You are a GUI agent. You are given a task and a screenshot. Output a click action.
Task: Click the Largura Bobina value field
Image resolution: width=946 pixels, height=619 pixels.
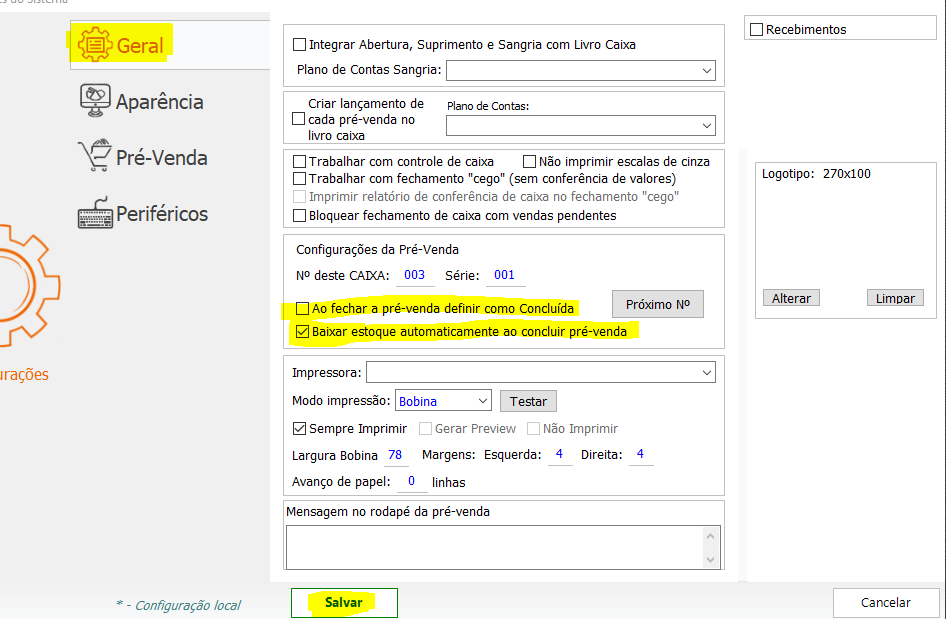point(395,455)
